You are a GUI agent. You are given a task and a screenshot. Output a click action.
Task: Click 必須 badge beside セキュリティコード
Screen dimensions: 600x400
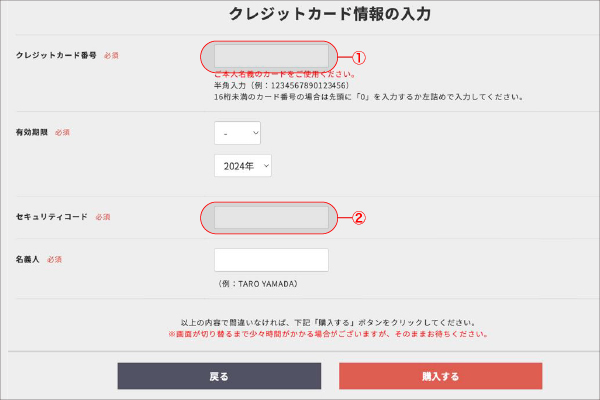coord(103,216)
